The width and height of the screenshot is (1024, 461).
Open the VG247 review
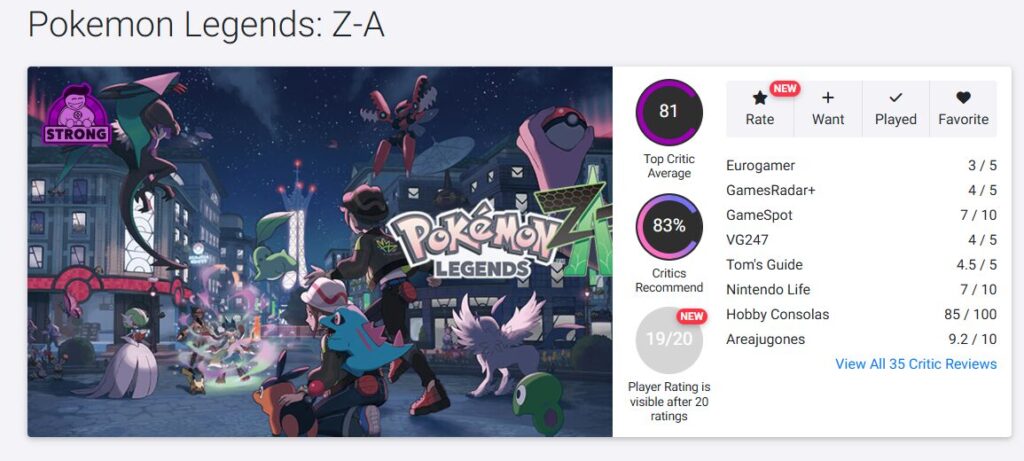pyautogui.click(x=748, y=240)
